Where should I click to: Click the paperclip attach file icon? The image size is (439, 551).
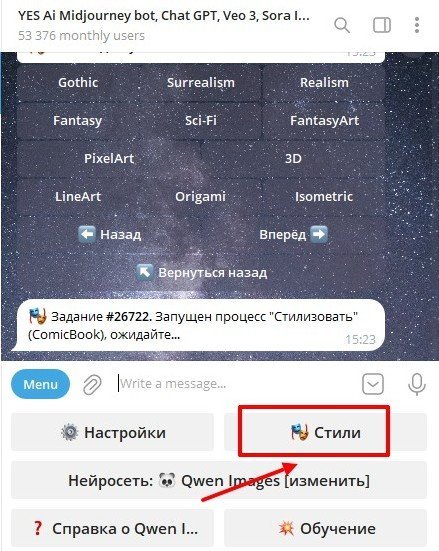[92, 384]
